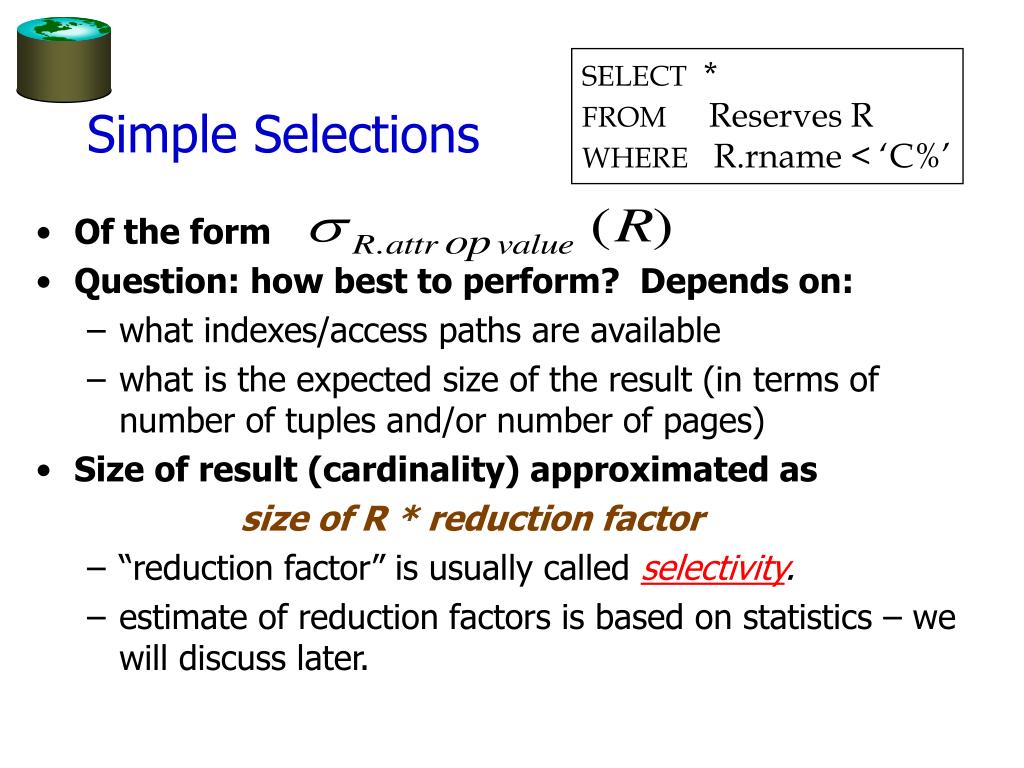Click the globe disk database icon
Screen dimensions: 1024x768
[x=63, y=59]
